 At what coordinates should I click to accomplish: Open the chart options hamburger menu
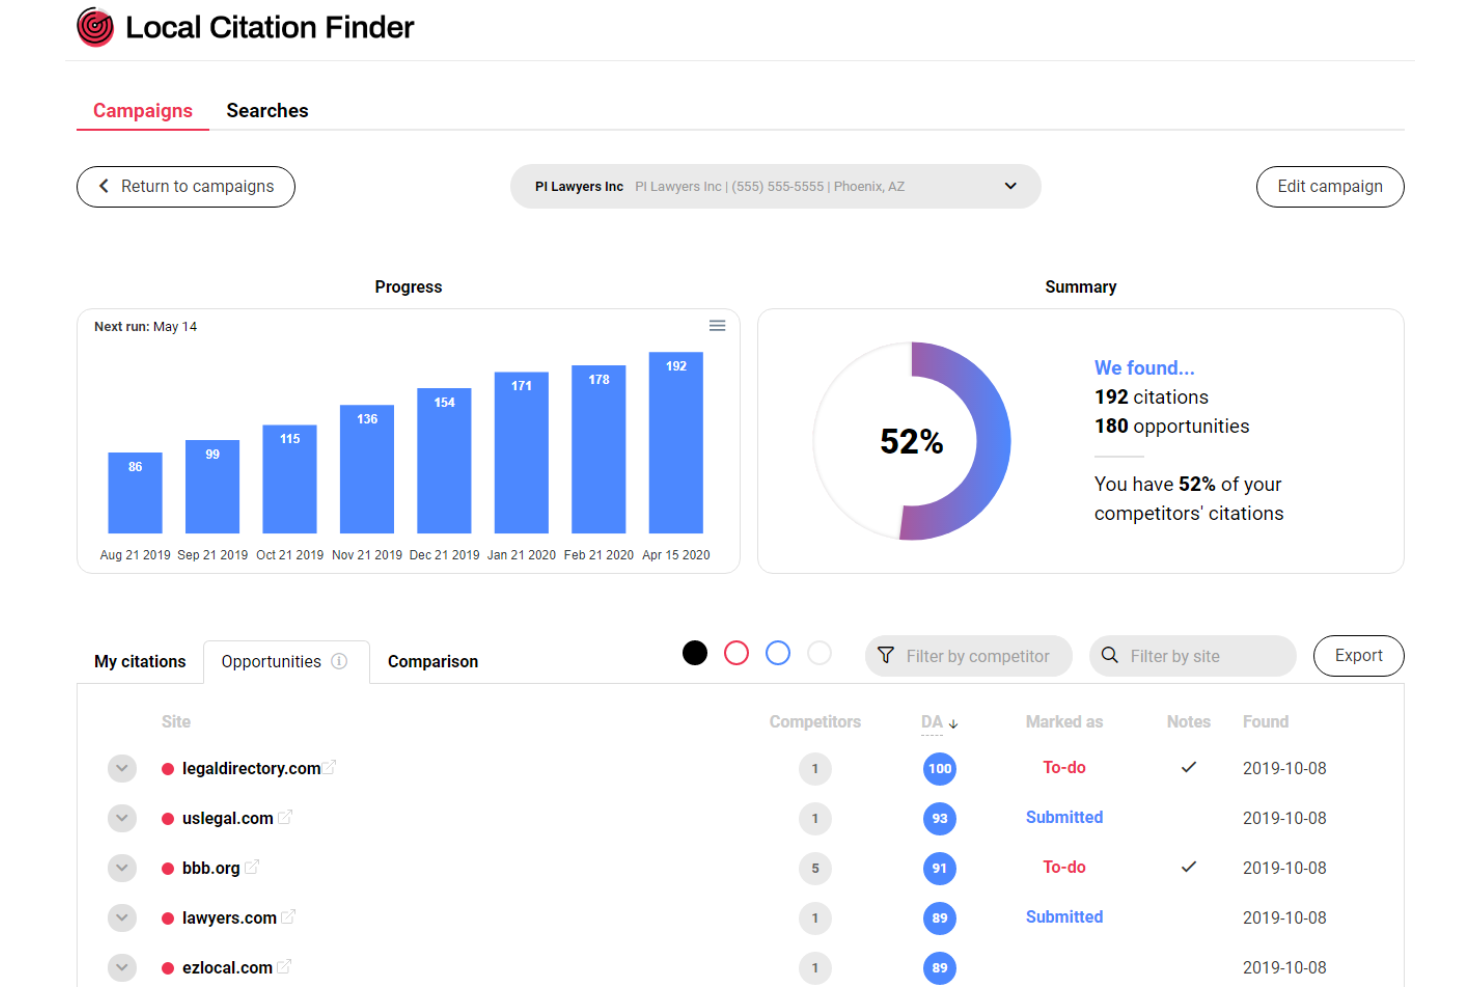point(717,325)
